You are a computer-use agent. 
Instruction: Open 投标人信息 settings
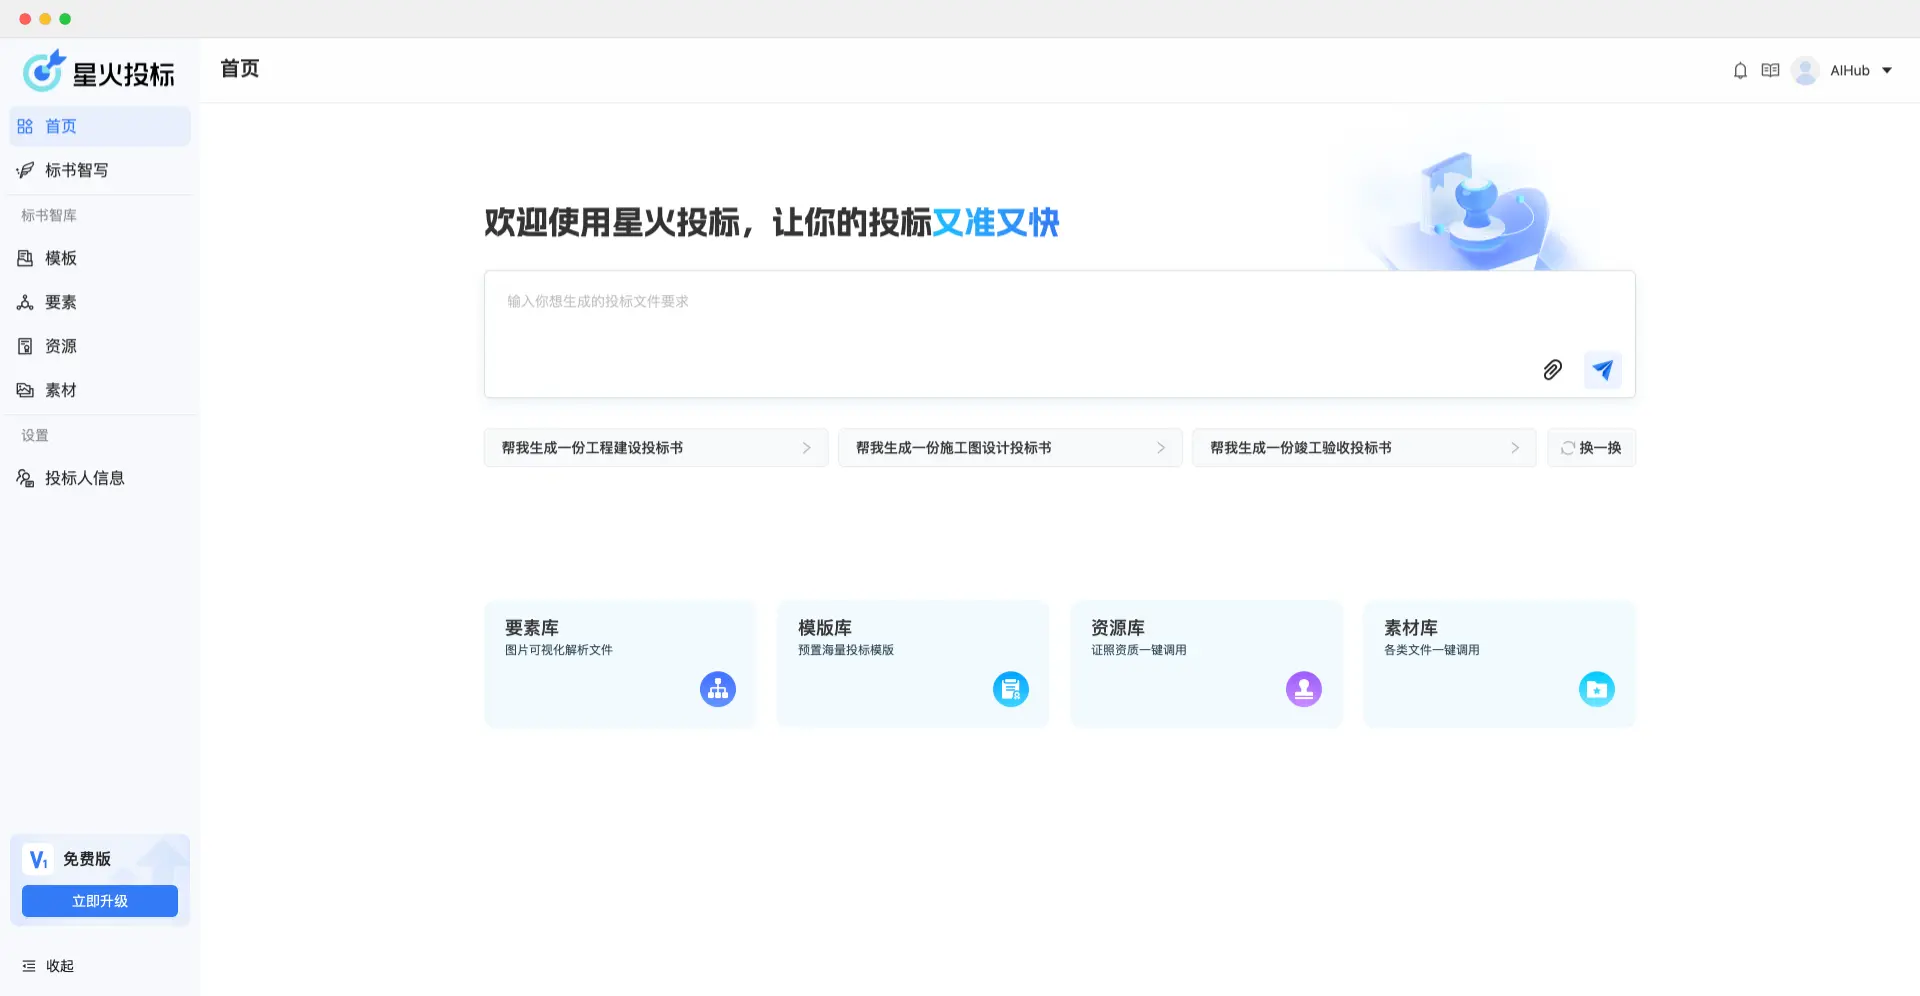coord(84,478)
